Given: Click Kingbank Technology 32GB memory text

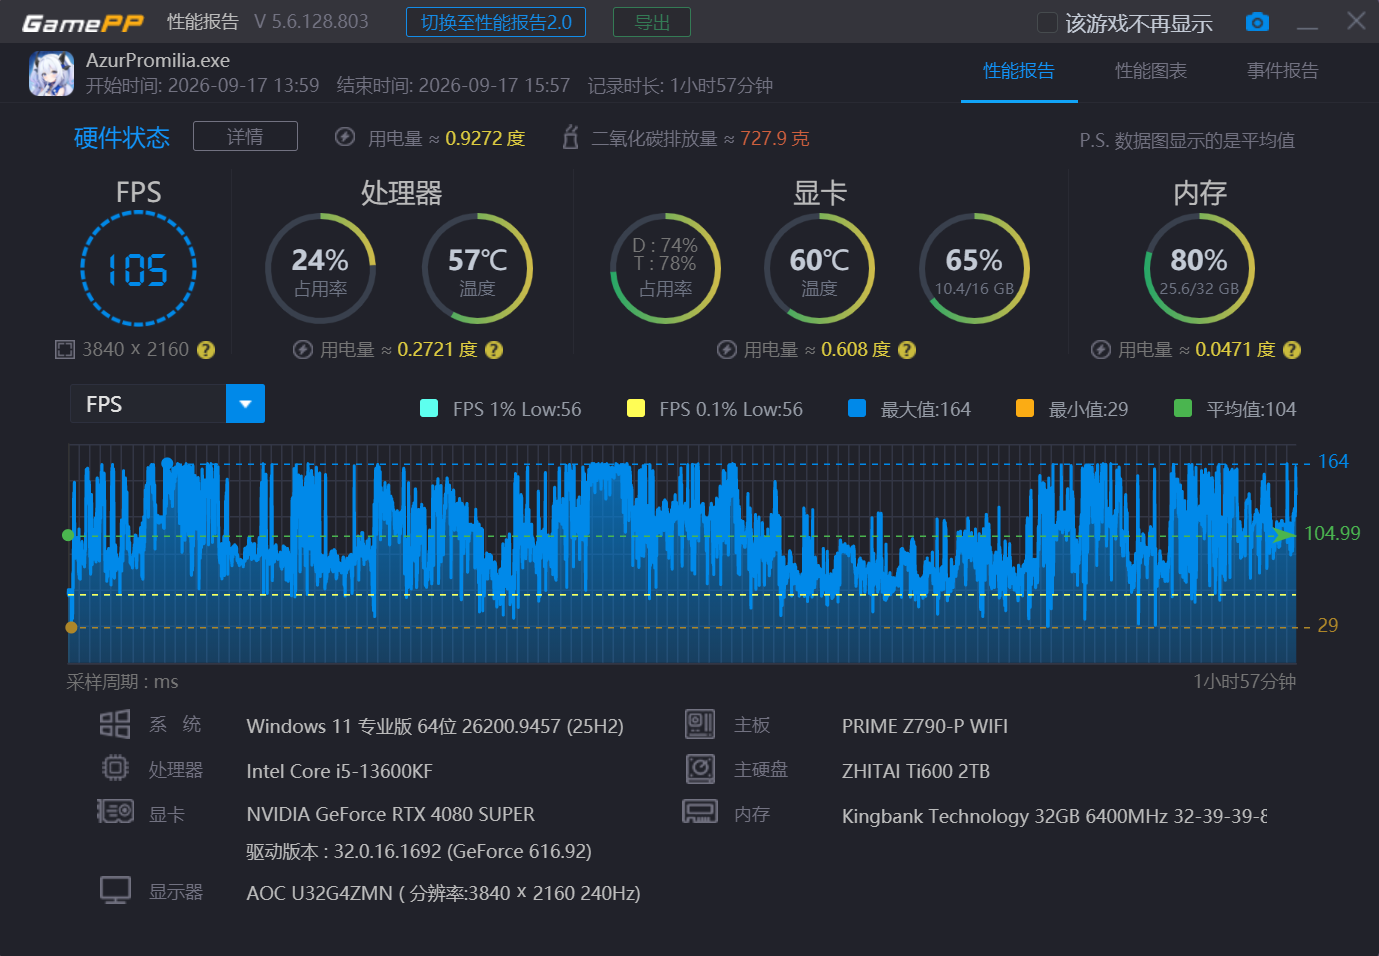Looking at the screenshot, I should (x=1055, y=816).
